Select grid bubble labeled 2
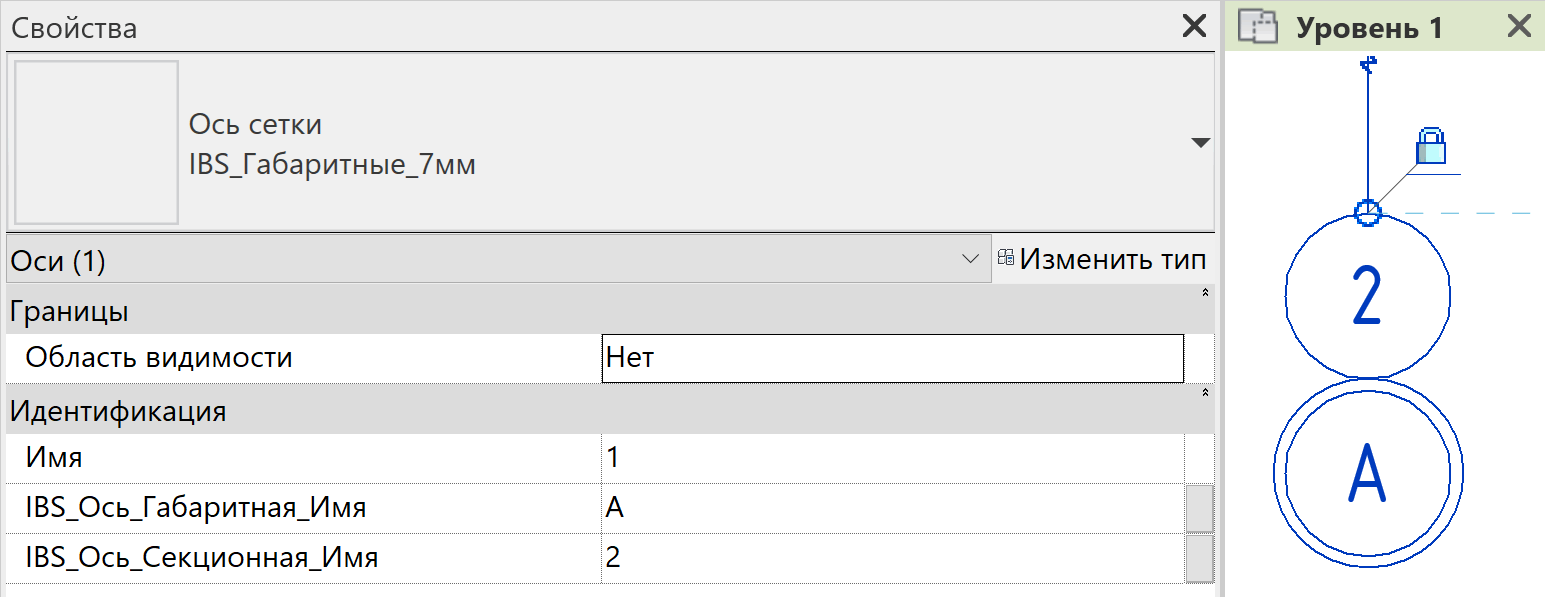The height and width of the screenshot is (597, 1545). 1367,297
